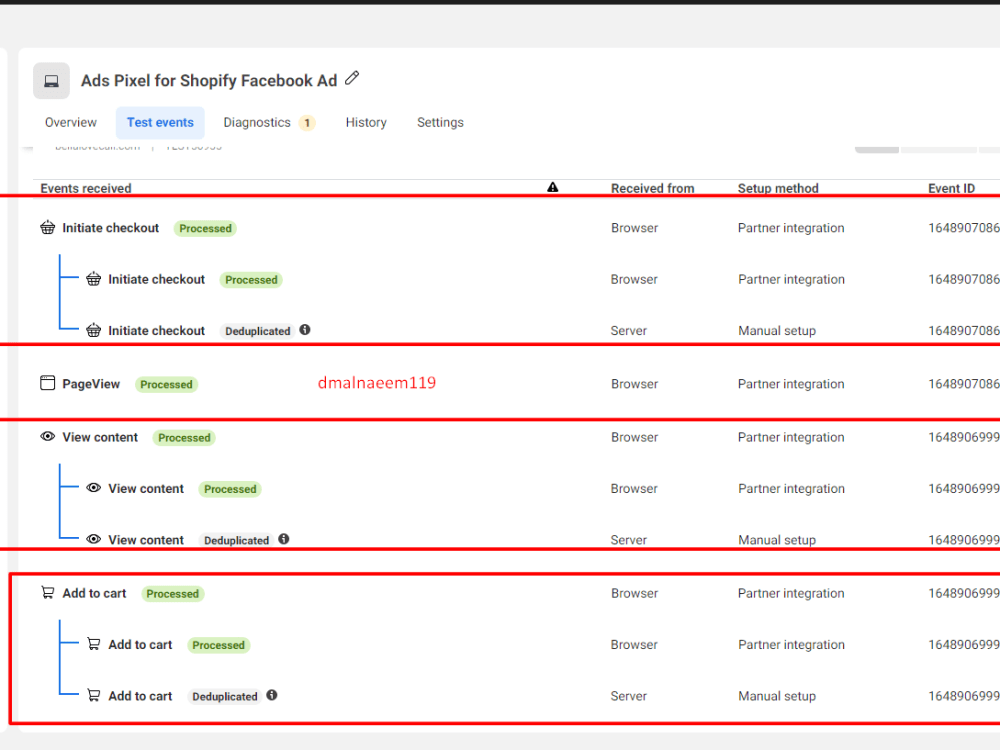Image resolution: width=1000 pixels, height=750 pixels.
Task: Sort events by the Event ID column
Action: point(951,188)
